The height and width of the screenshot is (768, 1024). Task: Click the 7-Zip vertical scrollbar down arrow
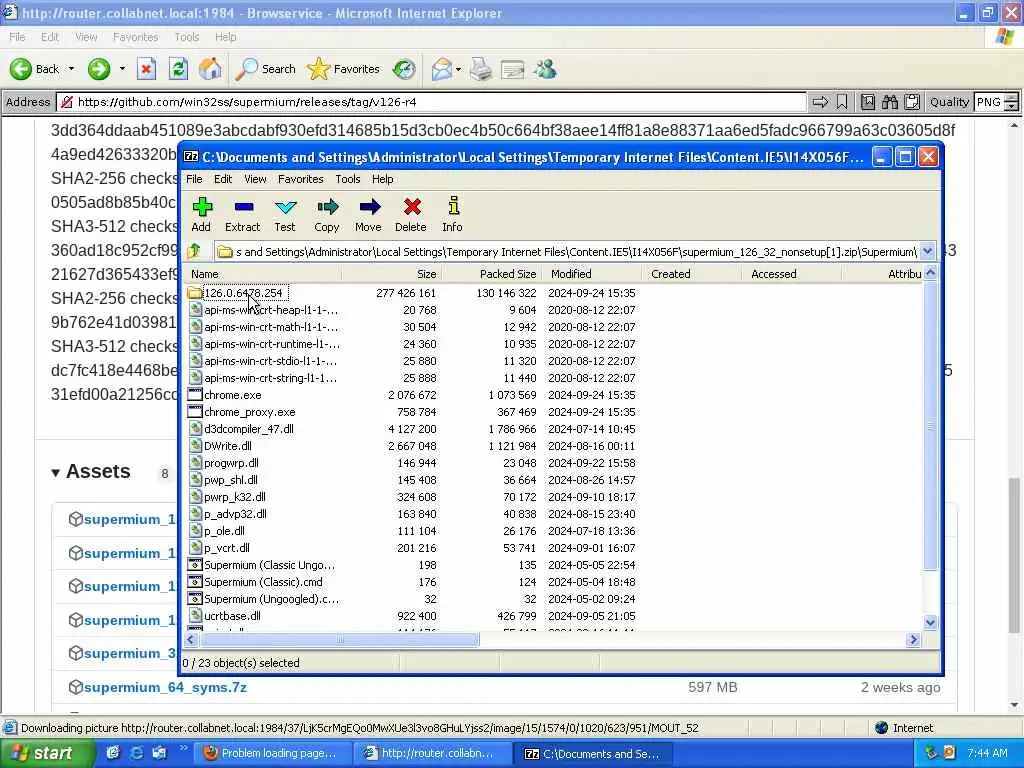pos(931,622)
